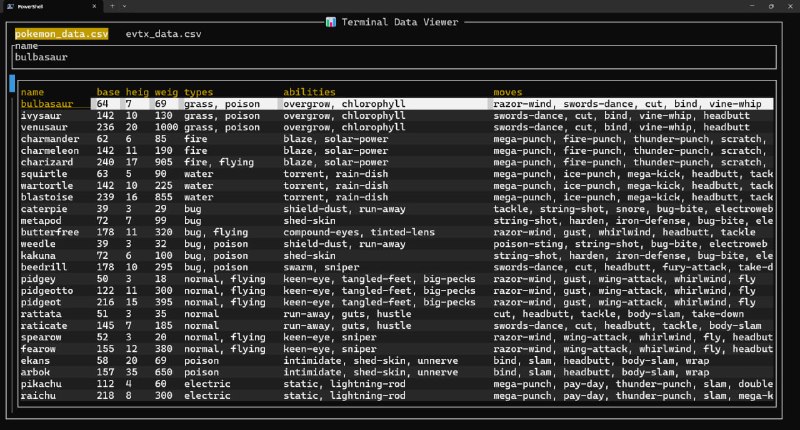The width and height of the screenshot is (800, 430).
Task: Switch to the pokemon_data.csv tab
Action: click(x=61, y=34)
